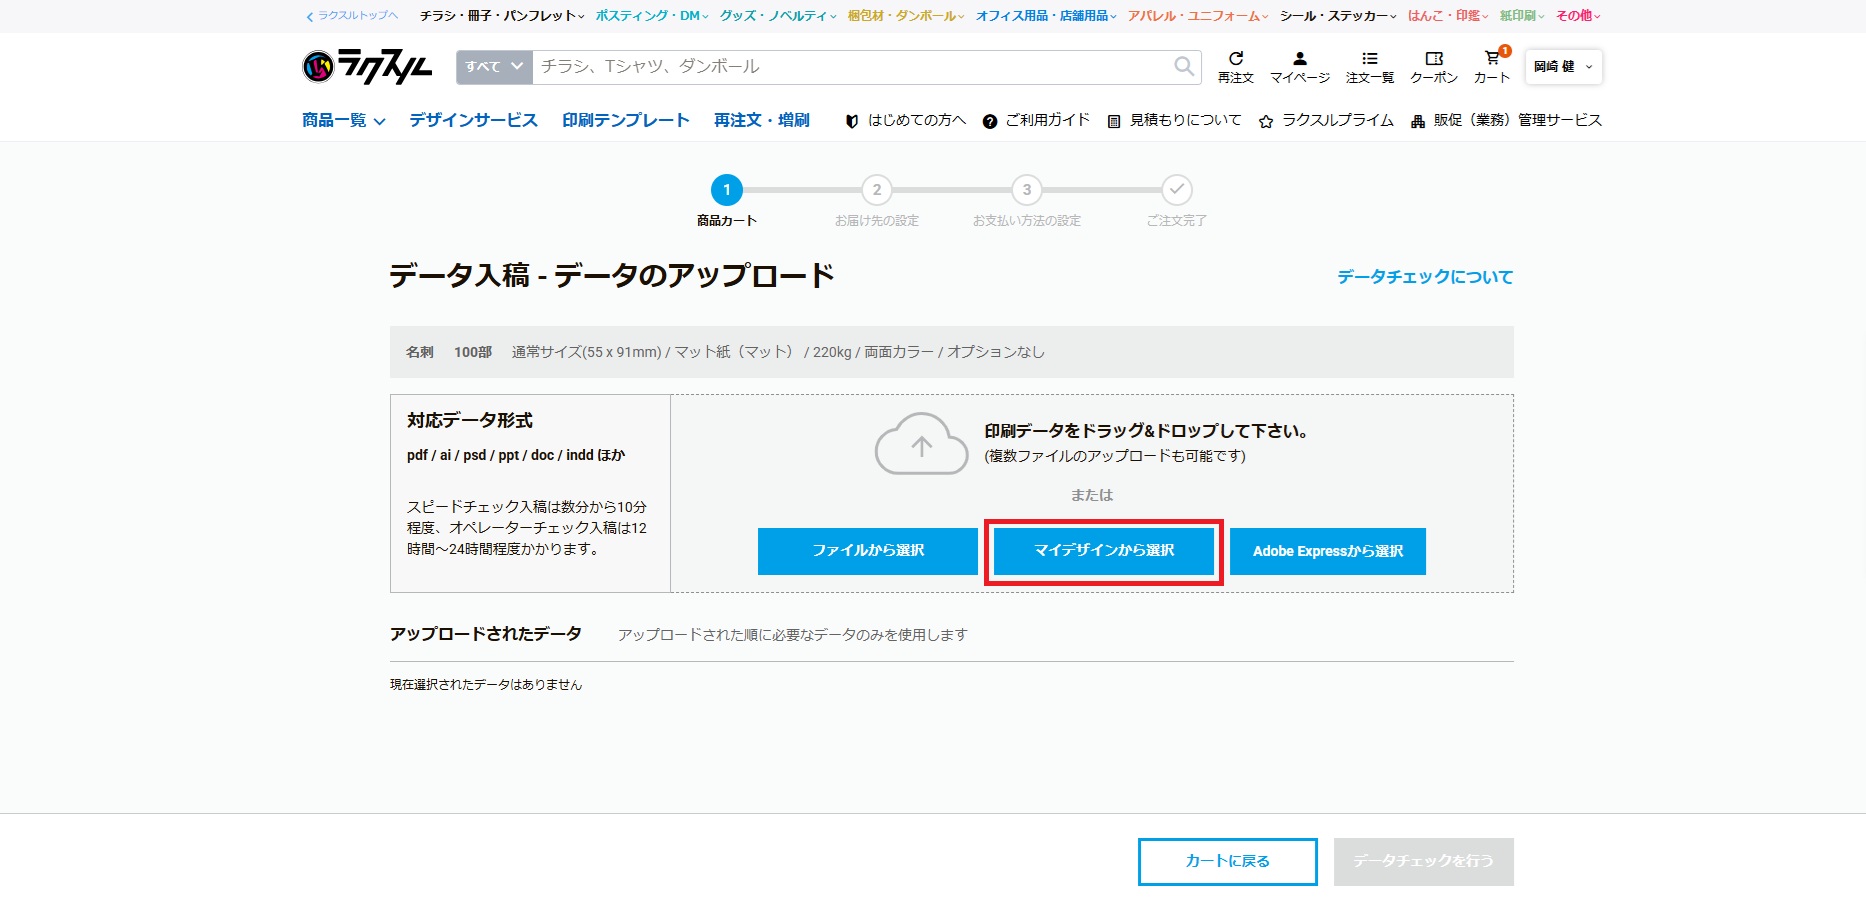Click the ご利用ガイド link

1036,120
